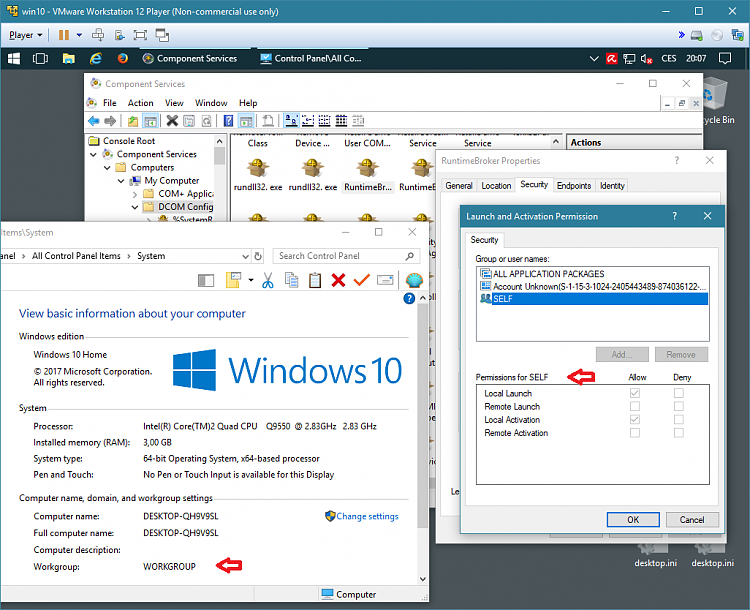The image size is (750, 610).
Task: Open the Player menu dropdown in VMware
Action: 26,35
